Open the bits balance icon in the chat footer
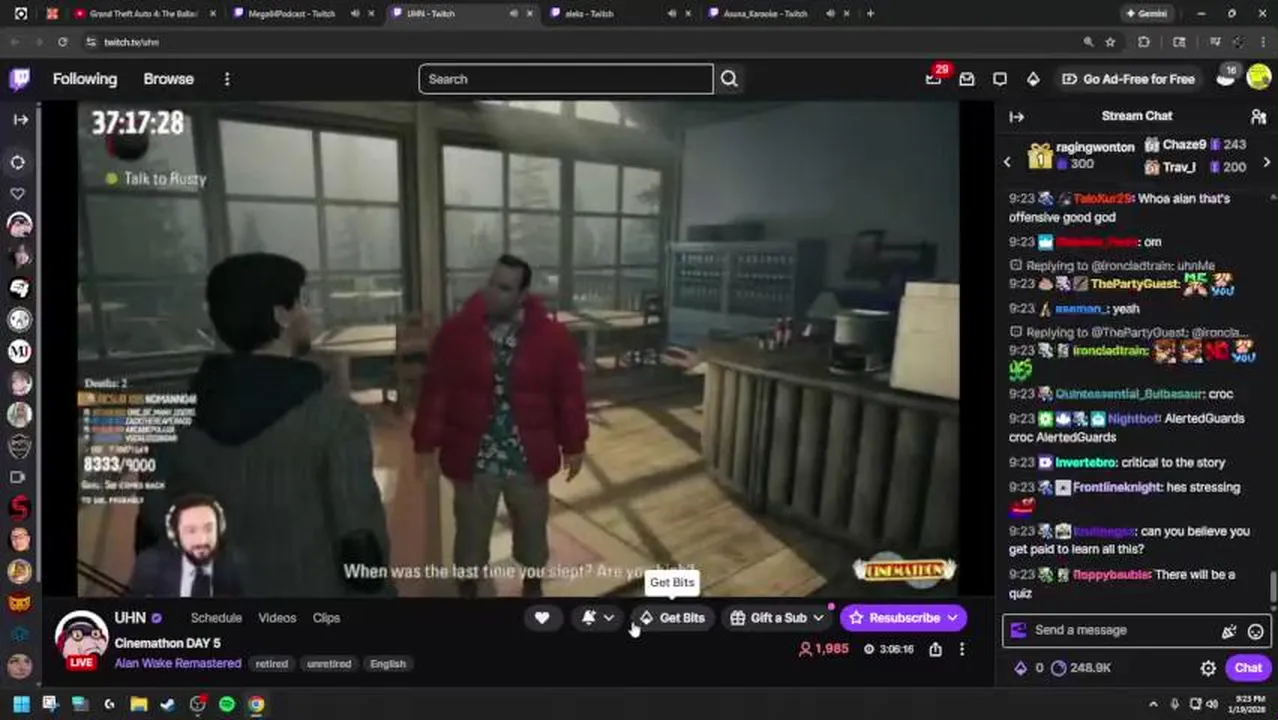The image size is (1278, 720). point(1020,668)
